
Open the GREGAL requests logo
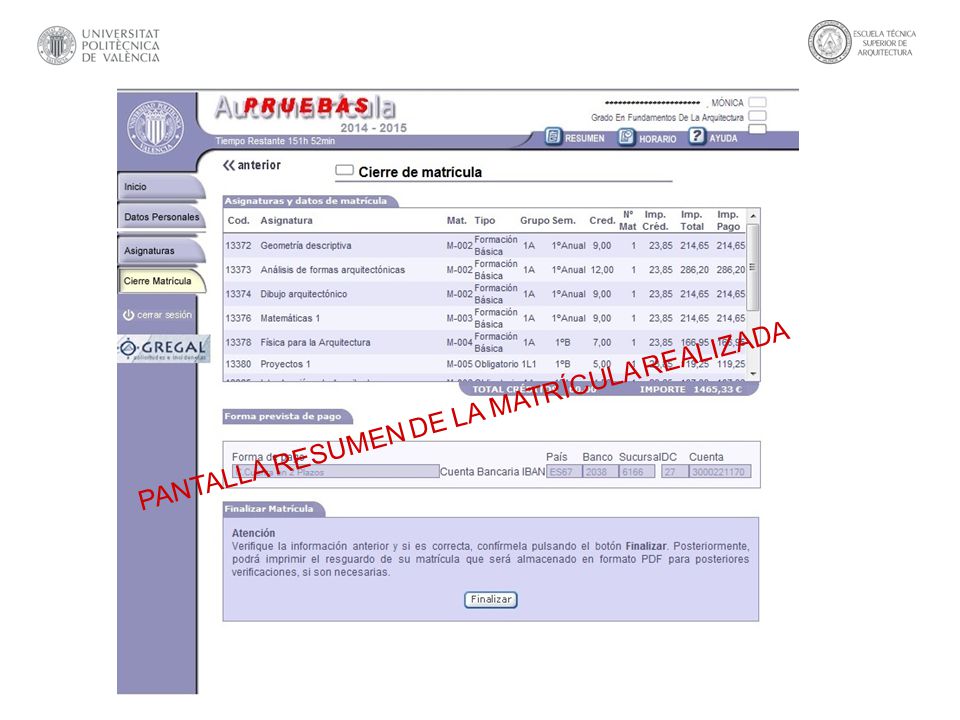coord(163,348)
